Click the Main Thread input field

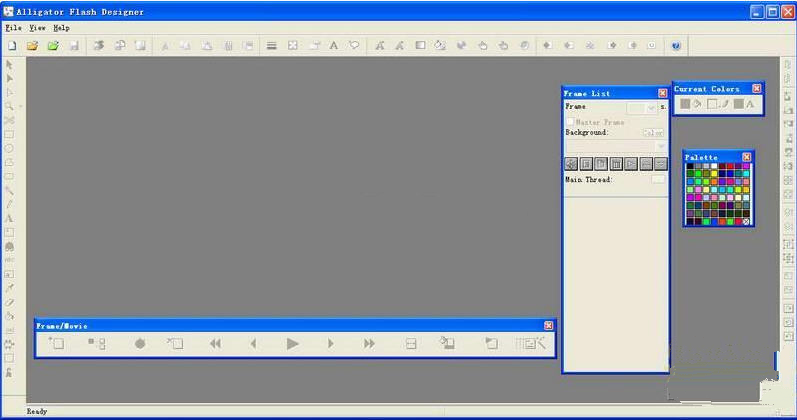[x=658, y=179]
